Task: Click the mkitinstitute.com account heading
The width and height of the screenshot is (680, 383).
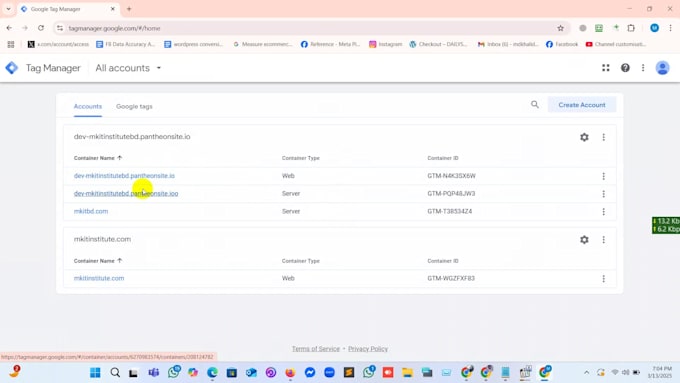Action: coord(102,239)
